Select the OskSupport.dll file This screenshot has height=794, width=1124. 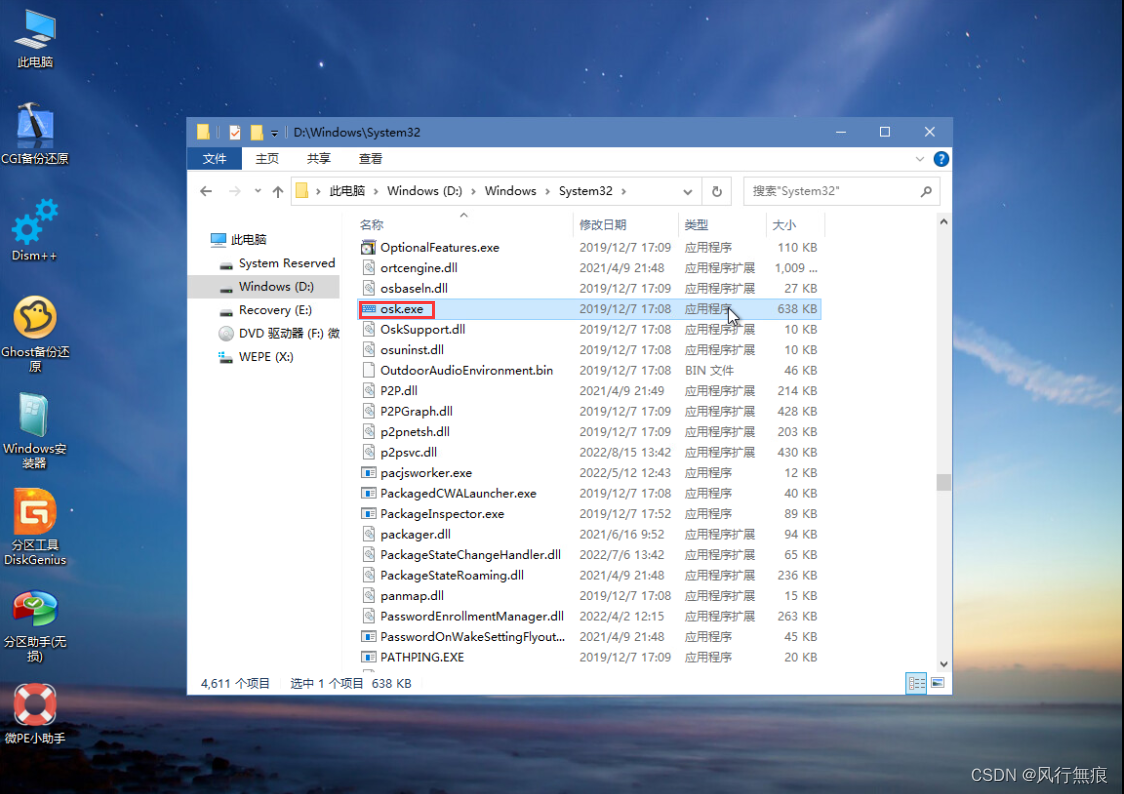pyautogui.click(x=422, y=330)
